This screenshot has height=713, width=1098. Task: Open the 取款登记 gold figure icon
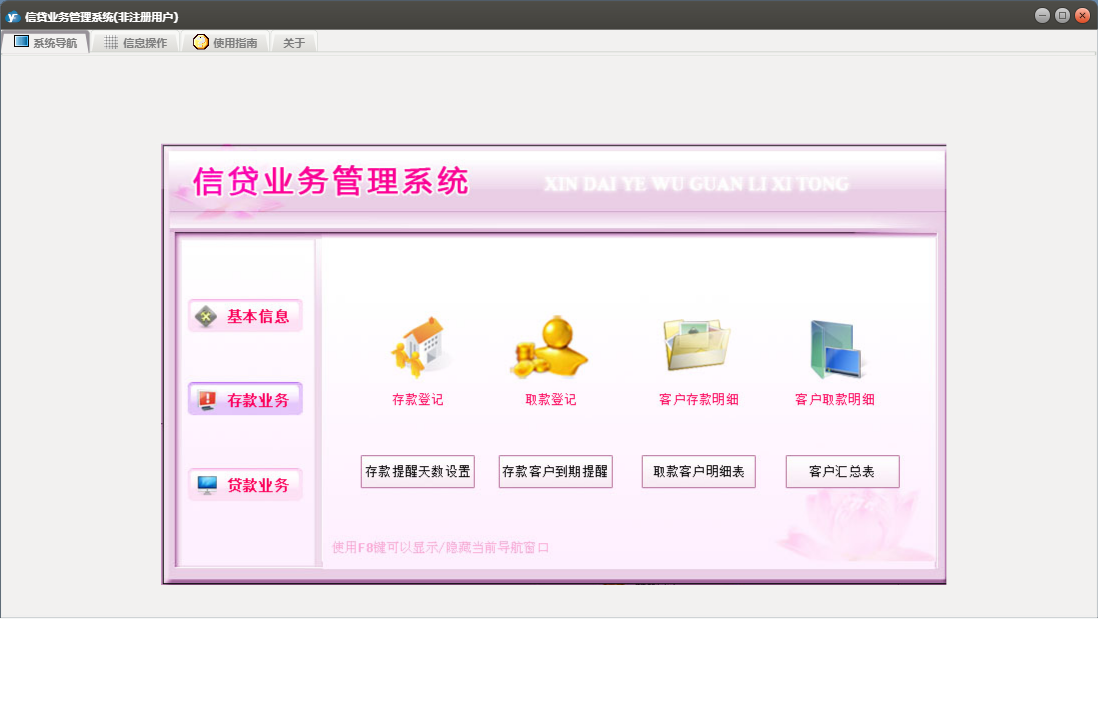point(550,346)
